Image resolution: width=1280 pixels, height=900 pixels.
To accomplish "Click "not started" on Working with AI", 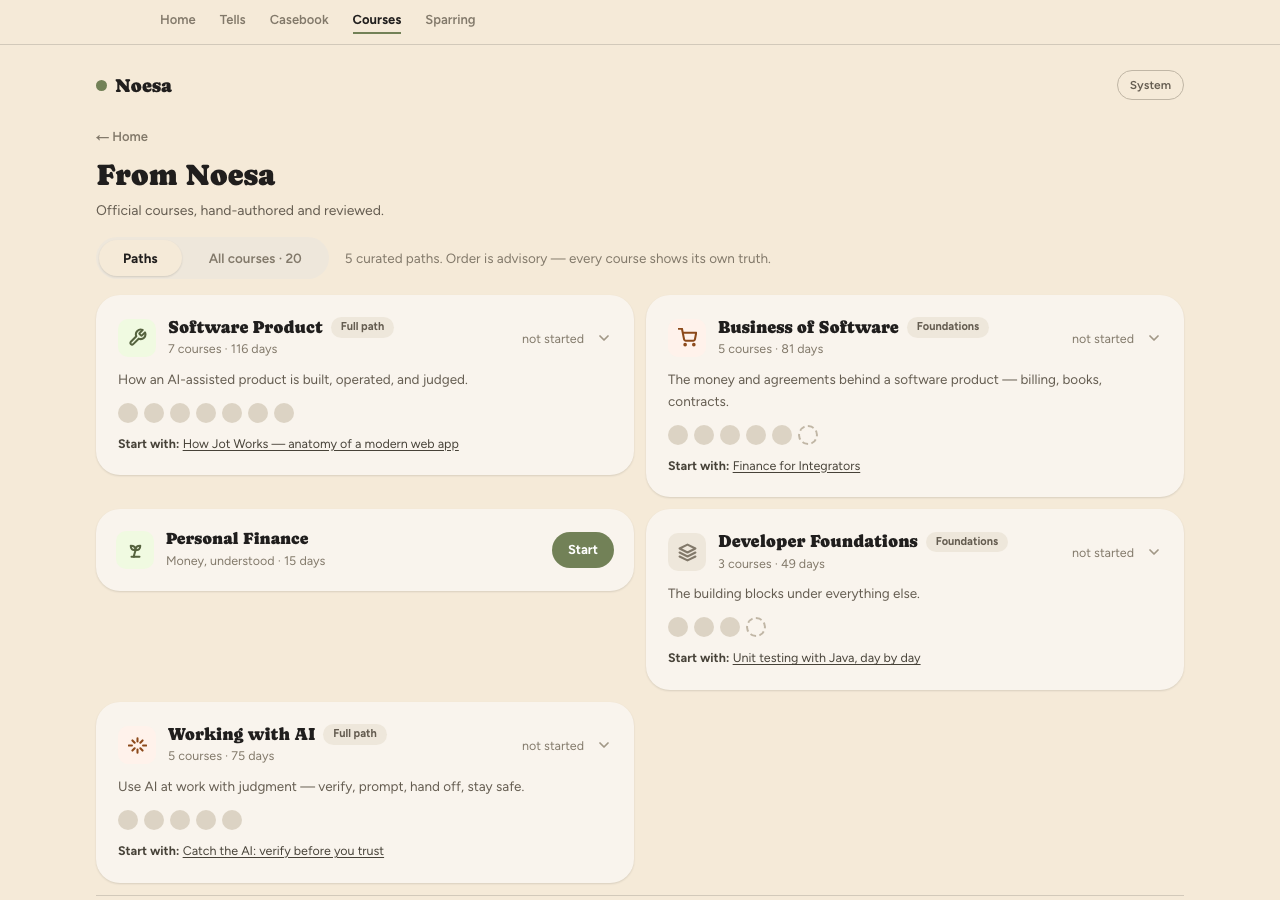I will 553,746.
